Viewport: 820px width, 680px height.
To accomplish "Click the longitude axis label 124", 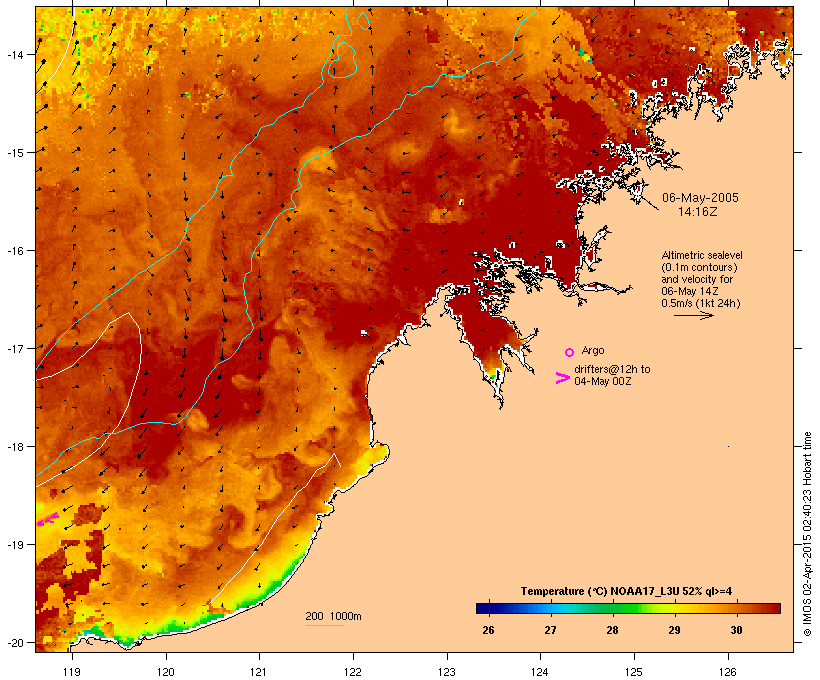I will pyautogui.click(x=540, y=672).
